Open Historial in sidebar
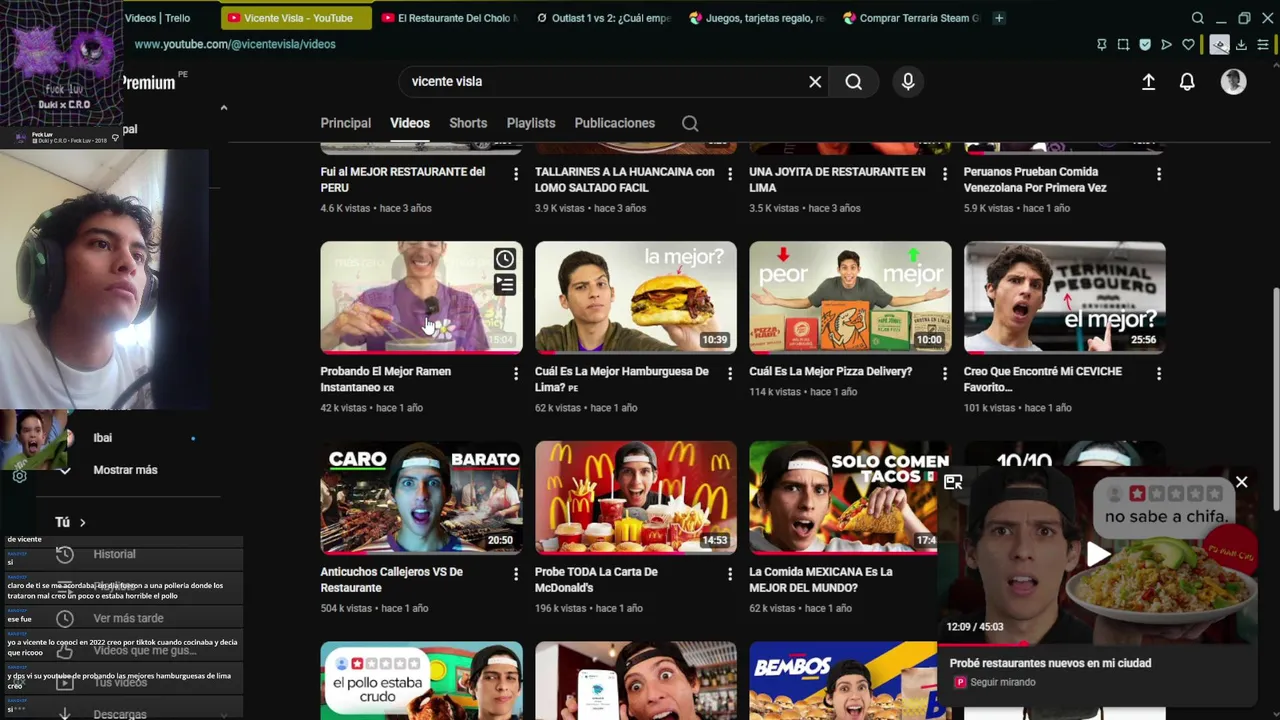The image size is (1280, 720). pyautogui.click(x=114, y=554)
